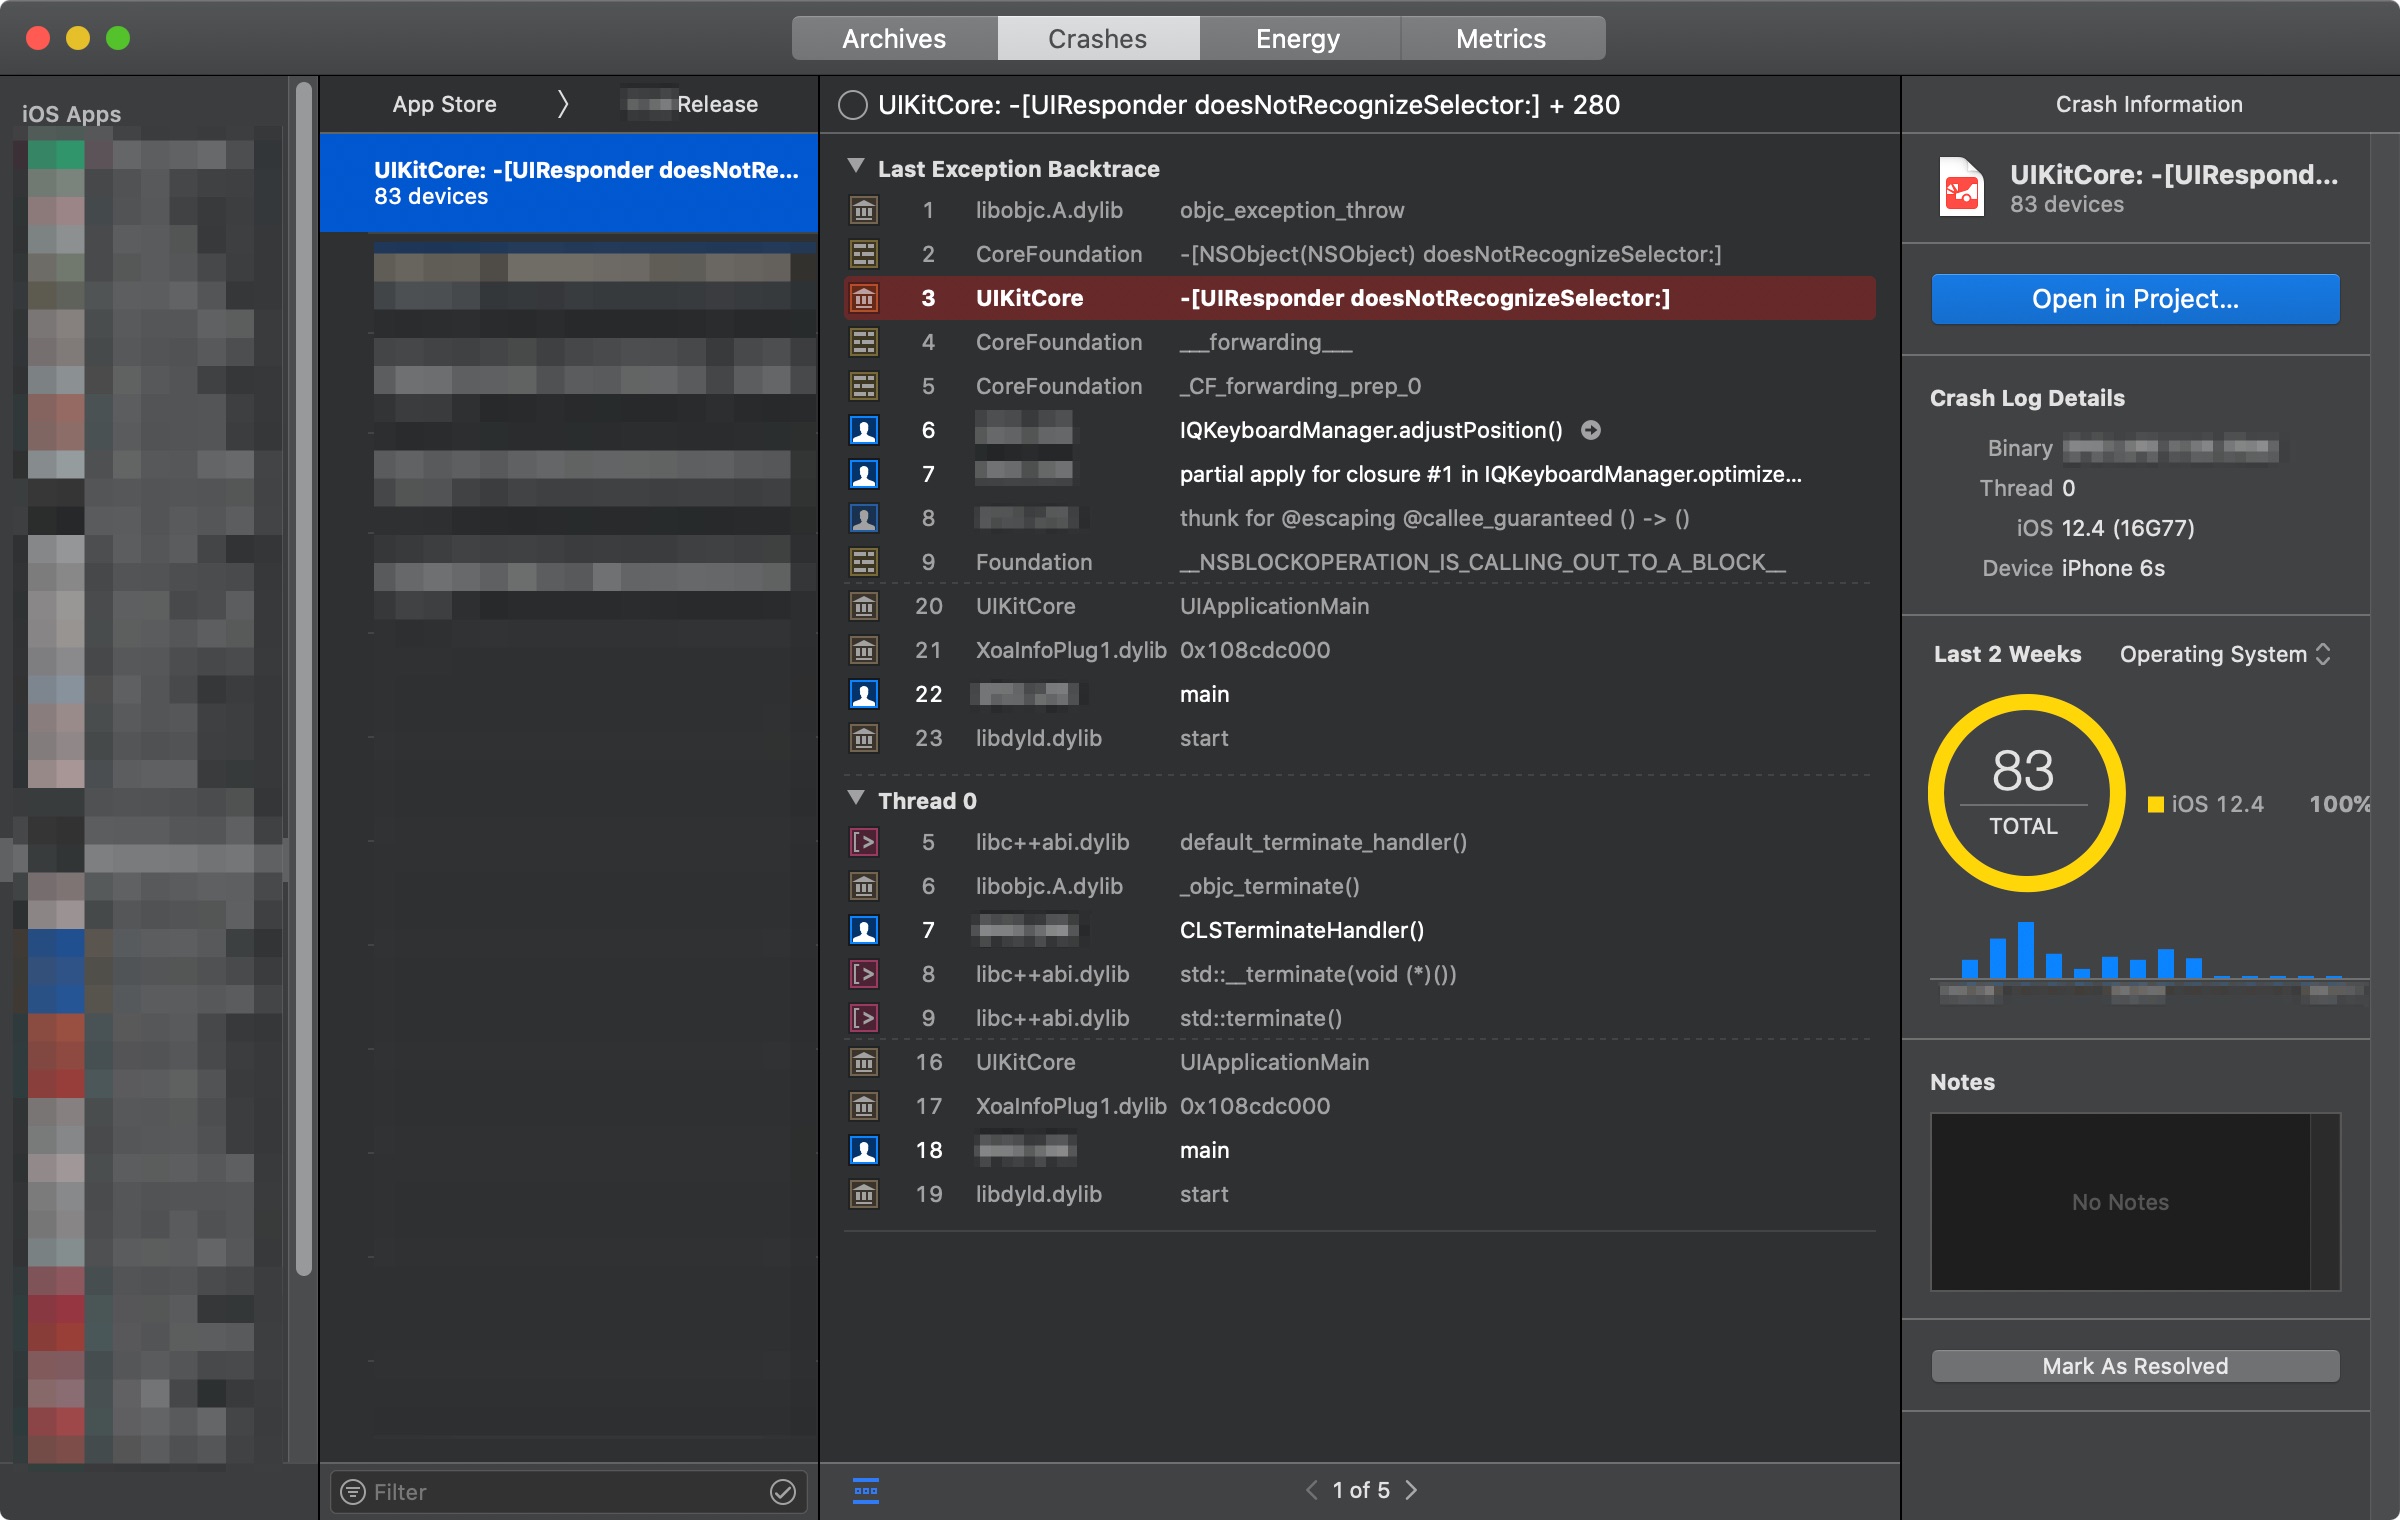
Task: Click the Open in Project button
Action: click(x=2134, y=298)
